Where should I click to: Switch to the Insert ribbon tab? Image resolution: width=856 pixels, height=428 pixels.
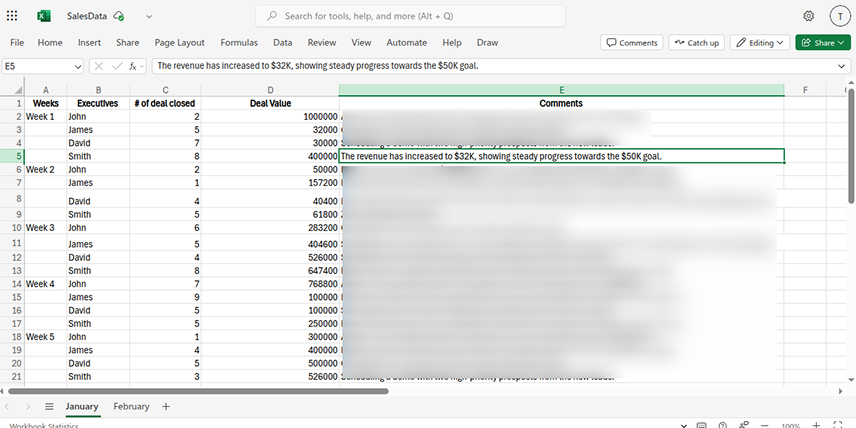point(89,43)
